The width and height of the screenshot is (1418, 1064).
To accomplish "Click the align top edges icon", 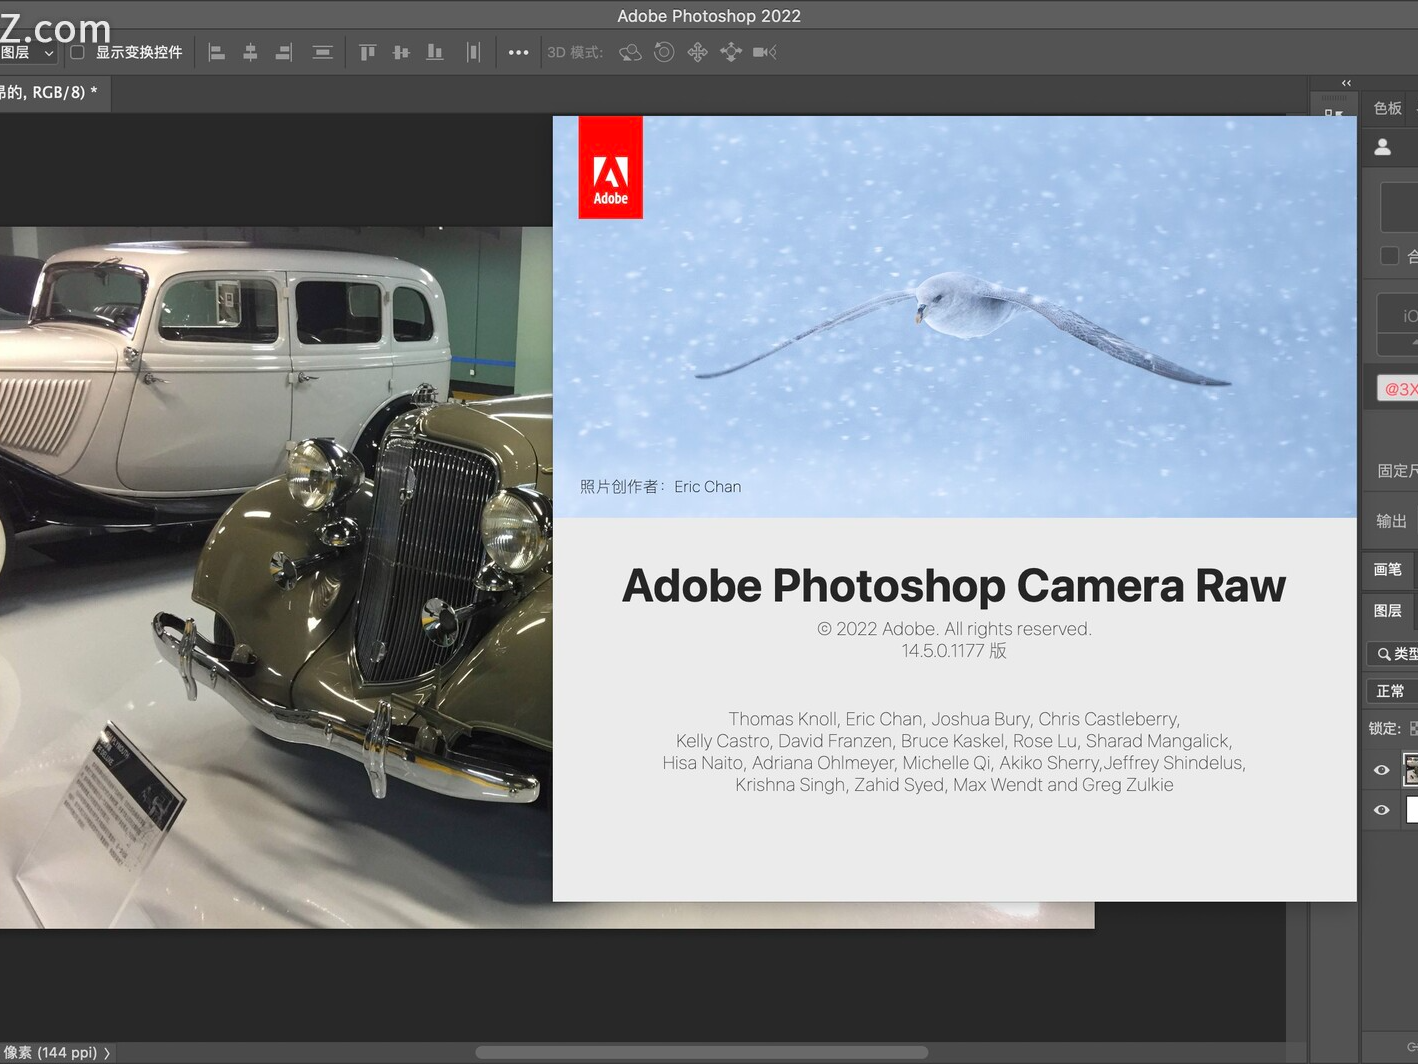I will click(x=367, y=51).
